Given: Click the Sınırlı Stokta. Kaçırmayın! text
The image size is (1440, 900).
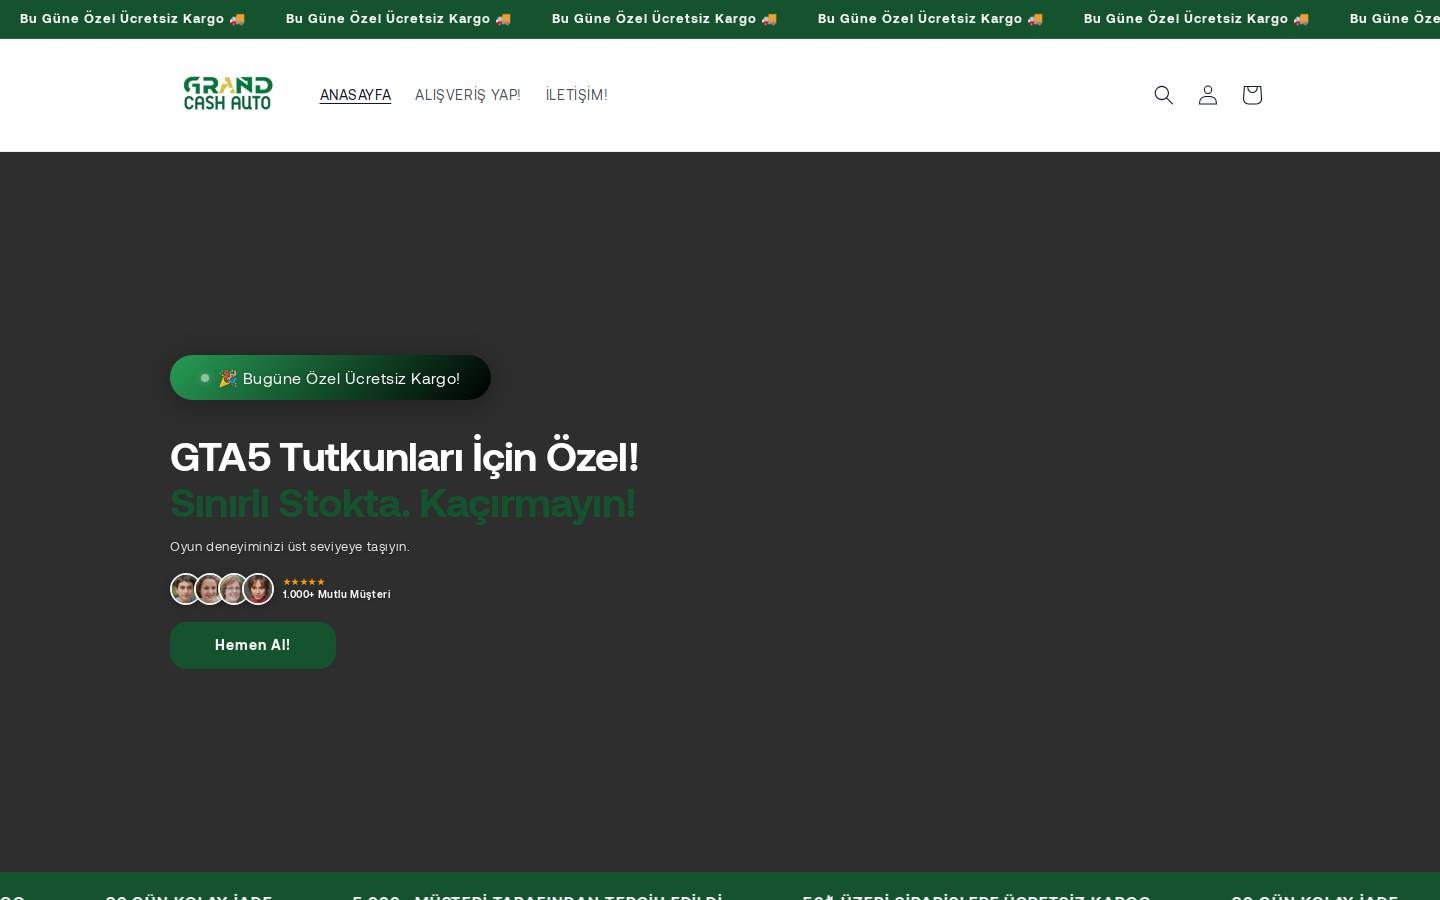Looking at the screenshot, I should [402, 503].
